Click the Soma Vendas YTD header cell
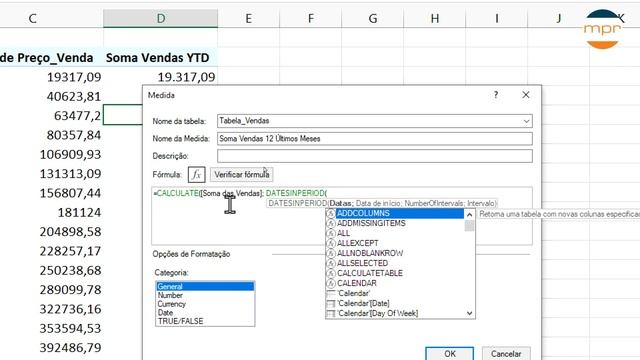The height and width of the screenshot is (360, 640). [160, 58]
